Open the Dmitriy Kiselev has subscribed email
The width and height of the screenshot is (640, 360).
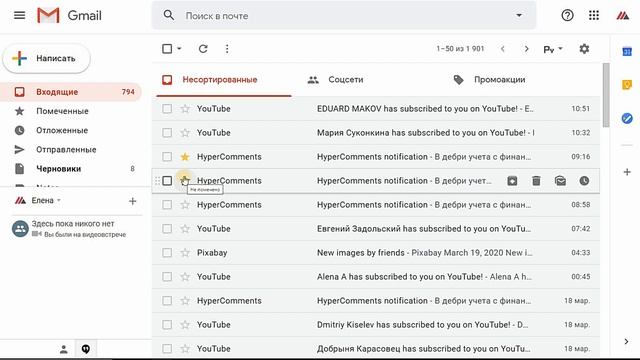(x=376, y=325)
